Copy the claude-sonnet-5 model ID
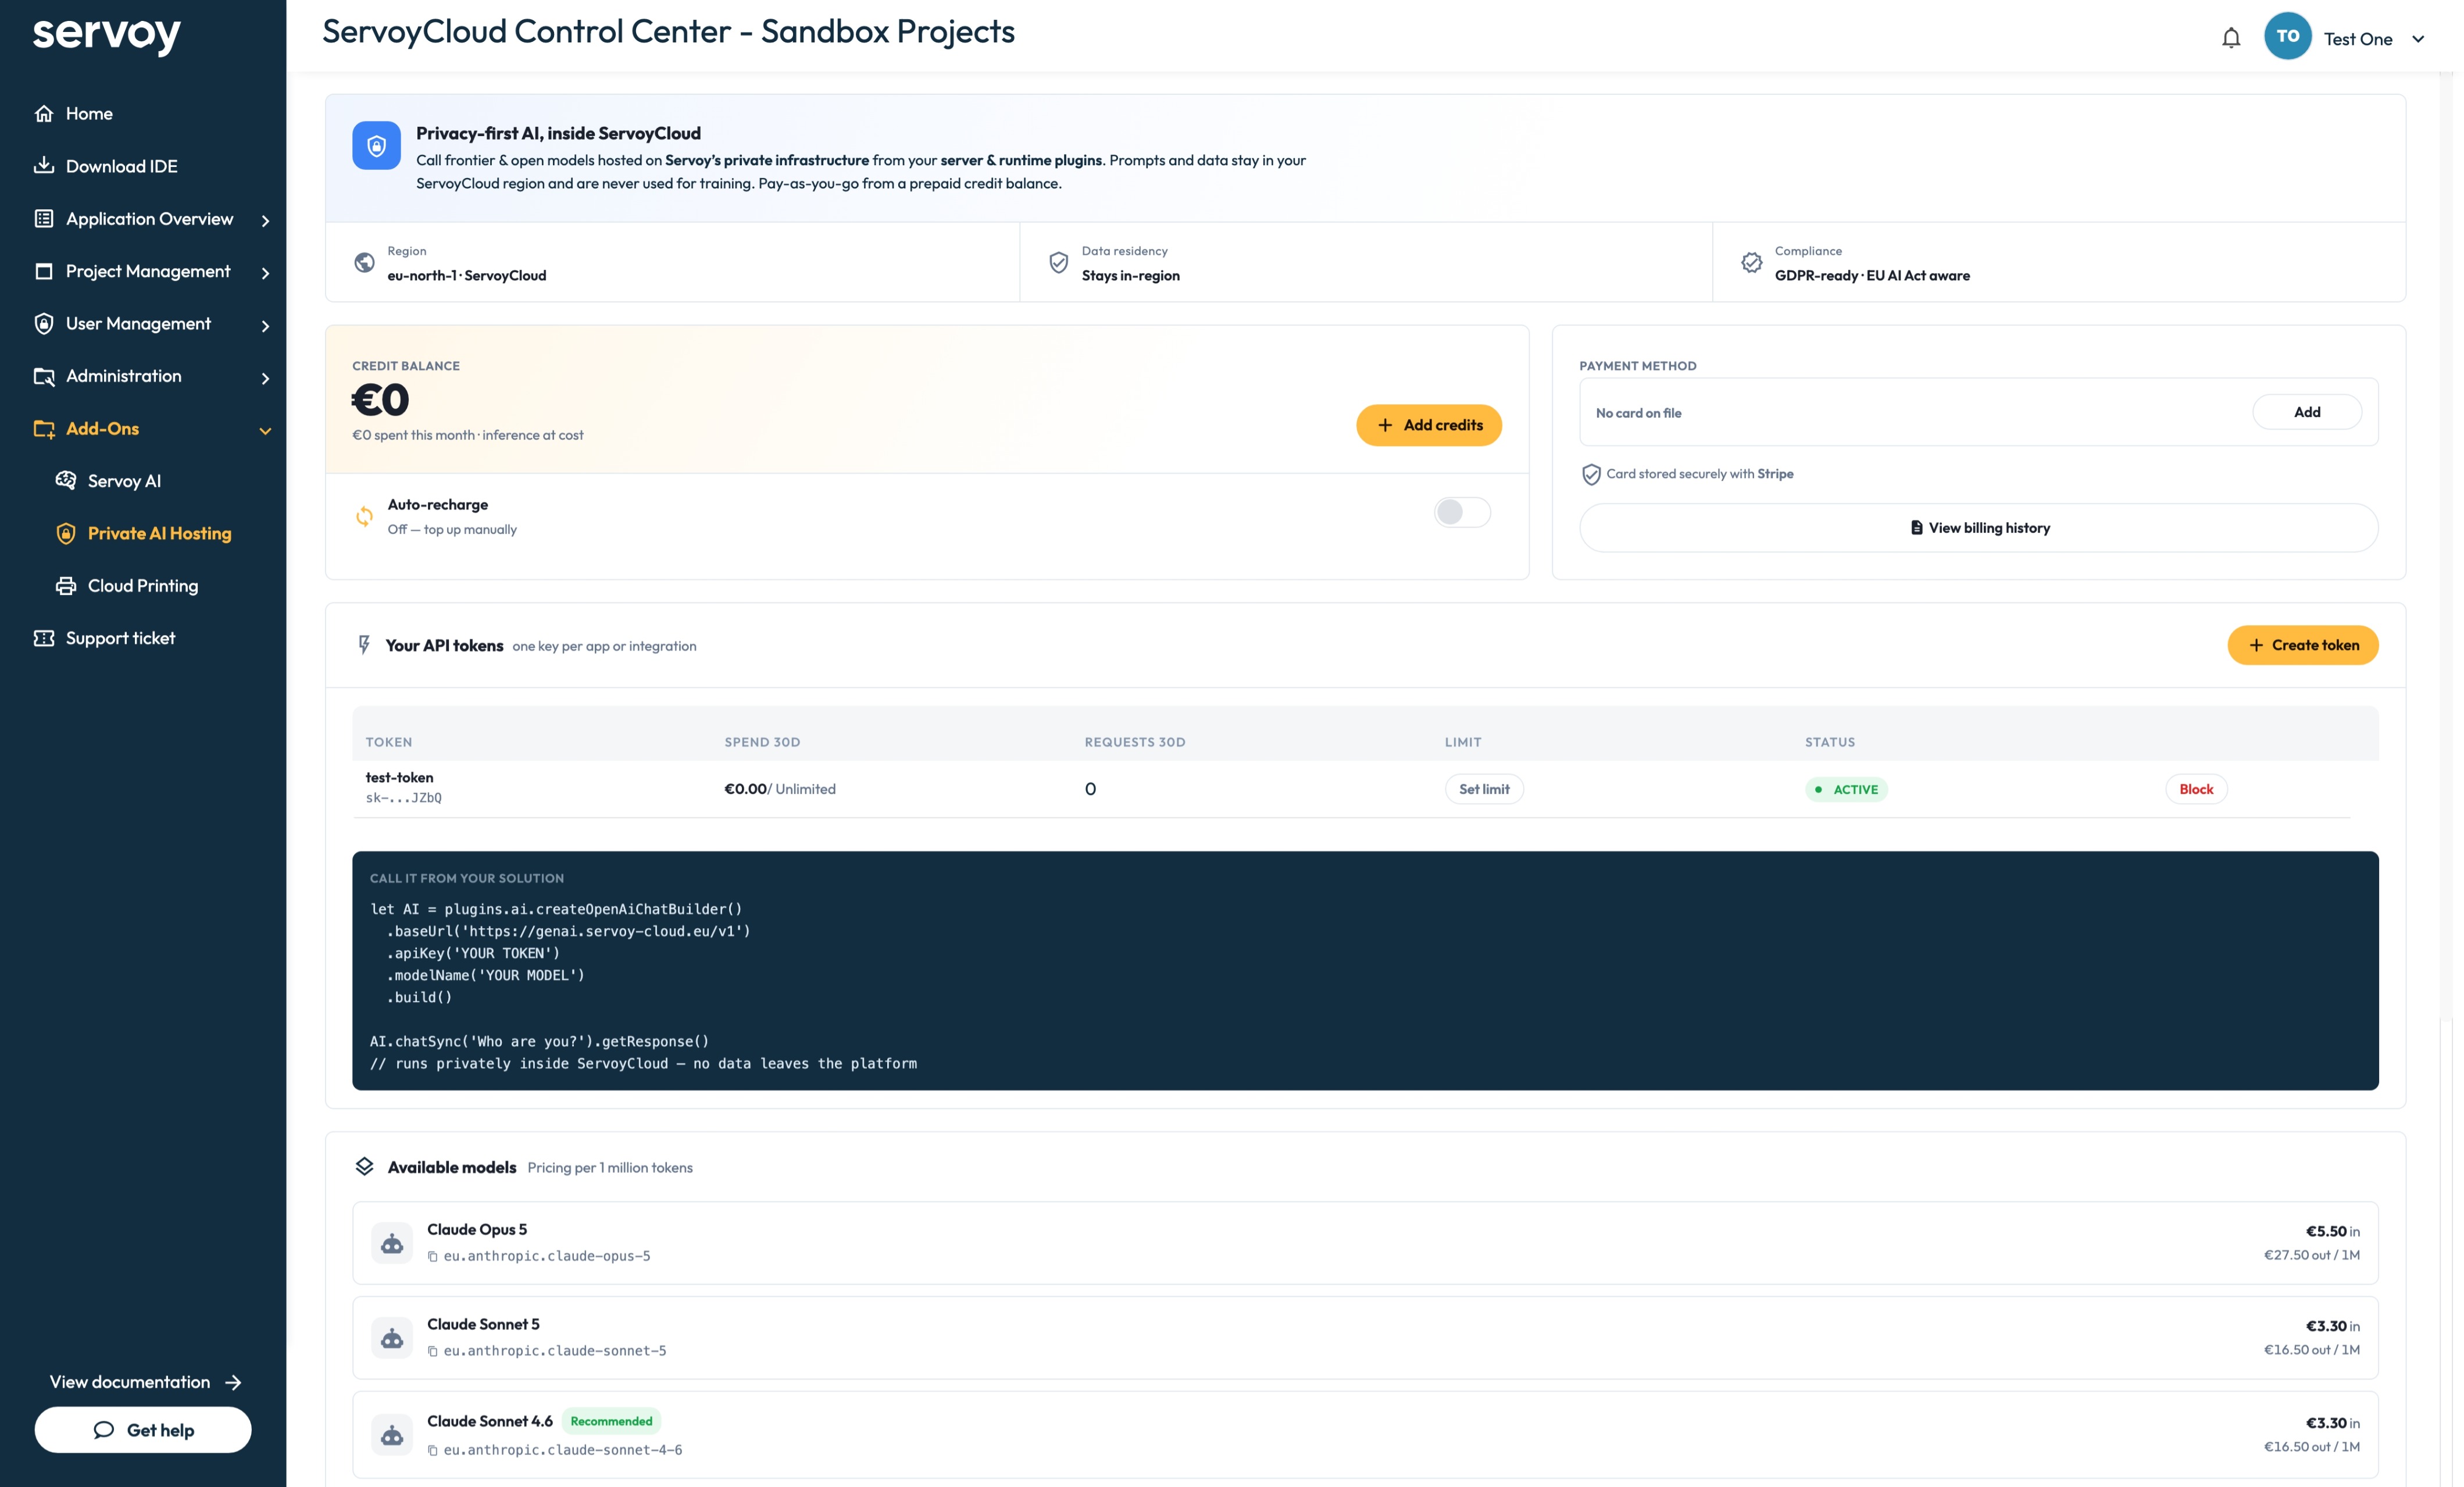Viewport: 2464px width, 1487px height. click(432, 1351)
